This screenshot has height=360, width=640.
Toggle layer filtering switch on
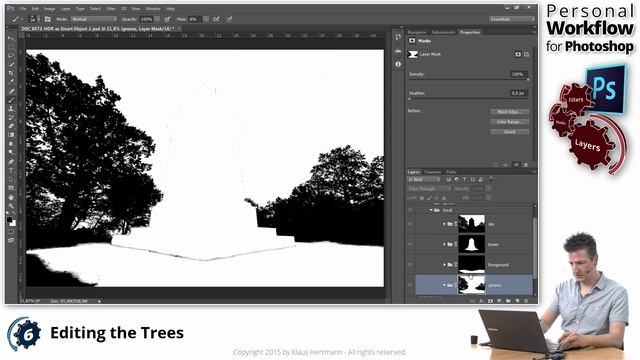coord(491,180)
